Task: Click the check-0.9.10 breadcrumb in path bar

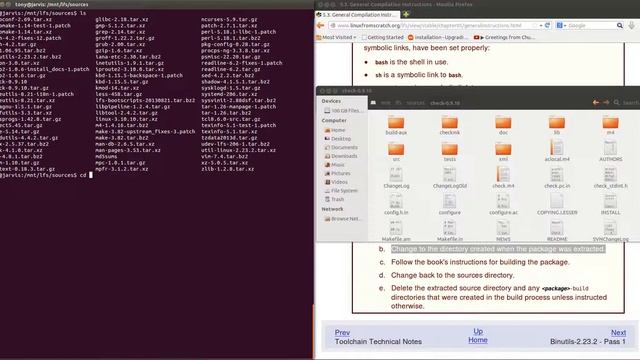Action: [x=445, y=103]
